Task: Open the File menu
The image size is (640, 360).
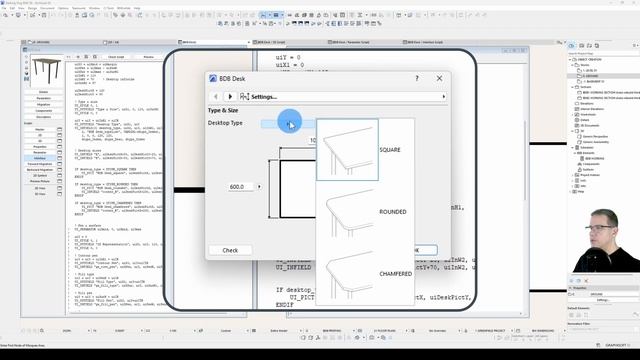Action: 4,8
